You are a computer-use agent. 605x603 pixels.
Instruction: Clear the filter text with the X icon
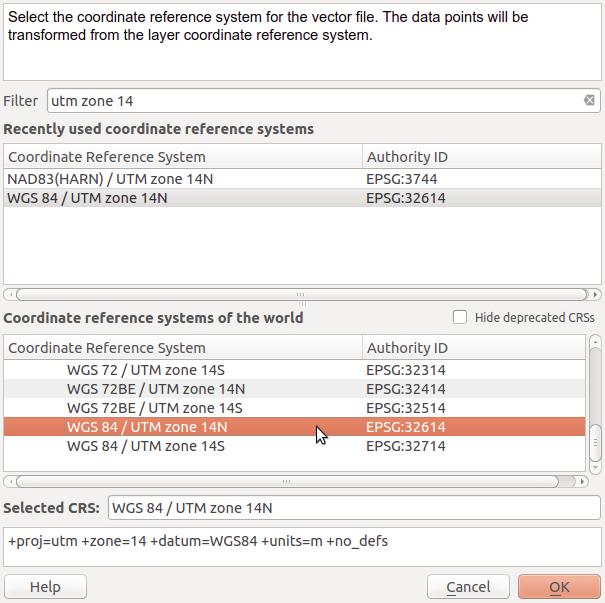tap(589, 100)
